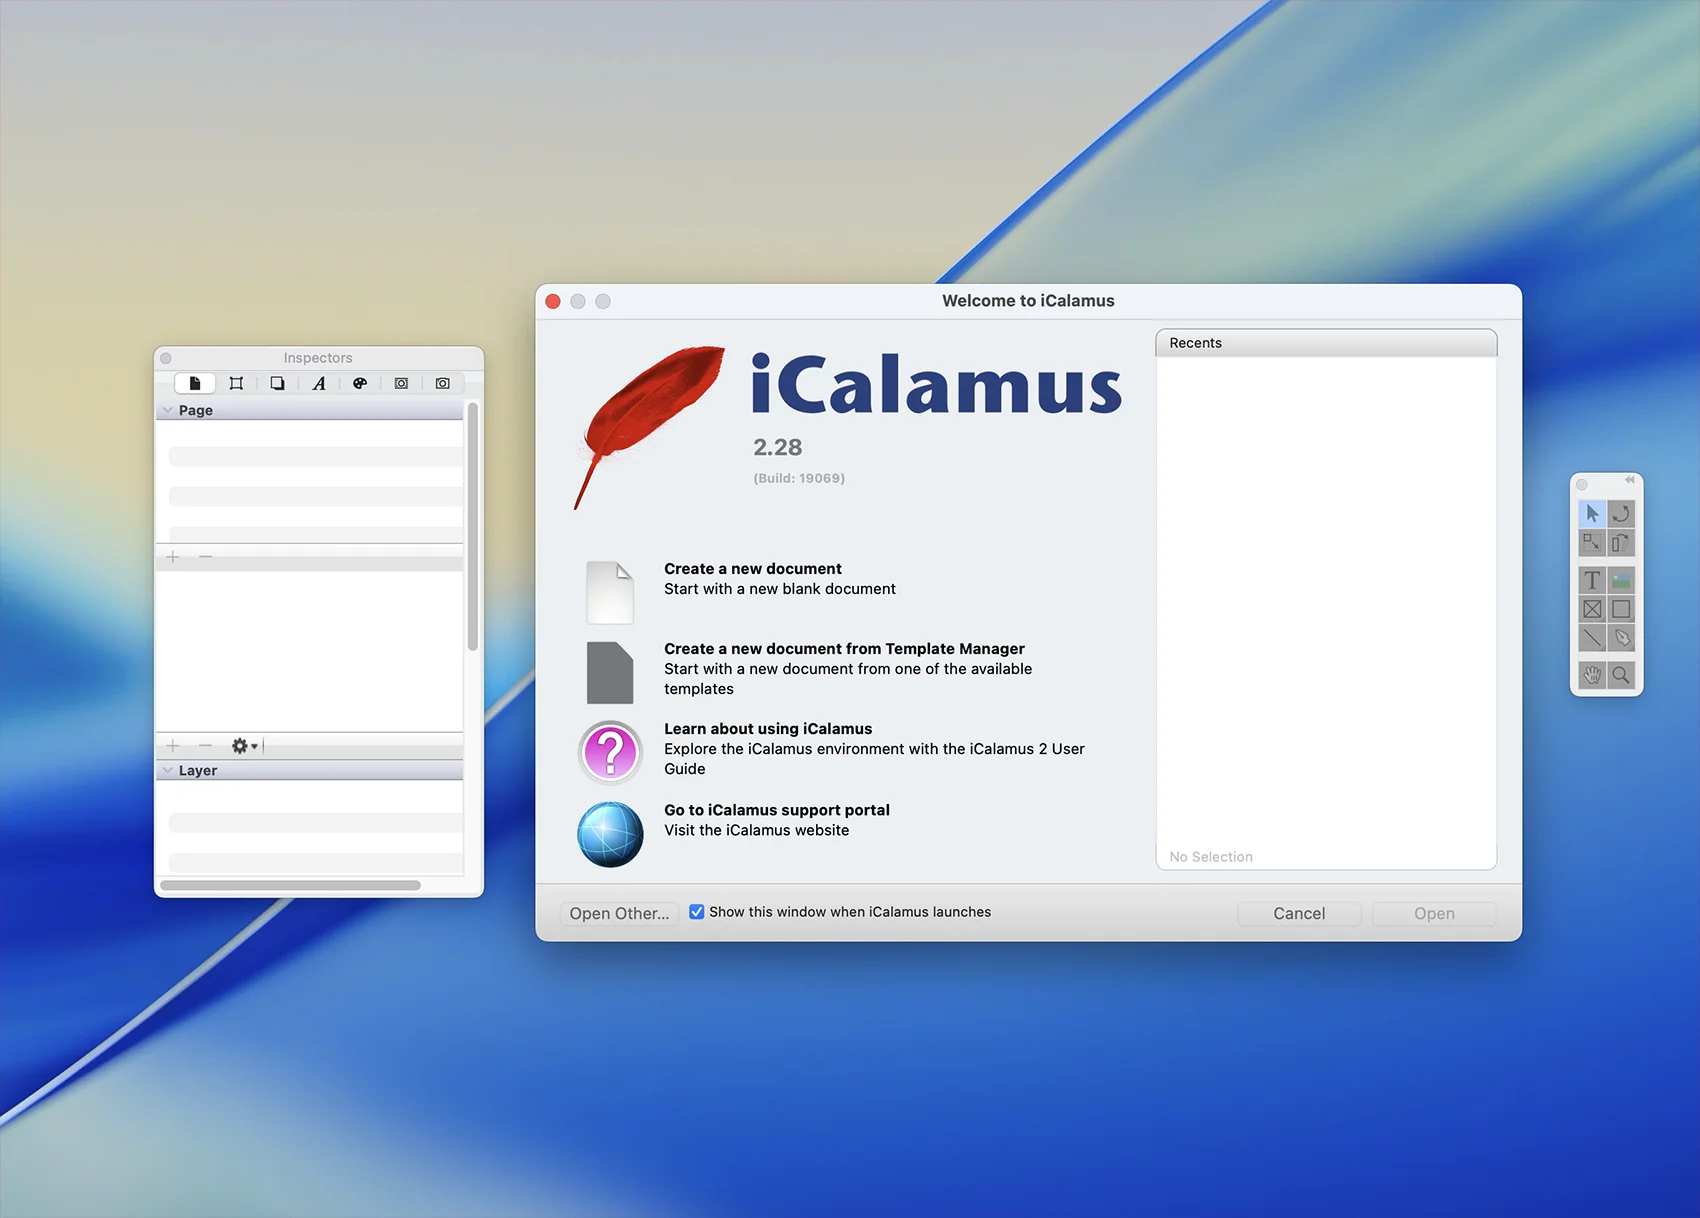Click the Open Other... button
Viewport: 1700px width, 1218px height.
click(x=619, y=913)
